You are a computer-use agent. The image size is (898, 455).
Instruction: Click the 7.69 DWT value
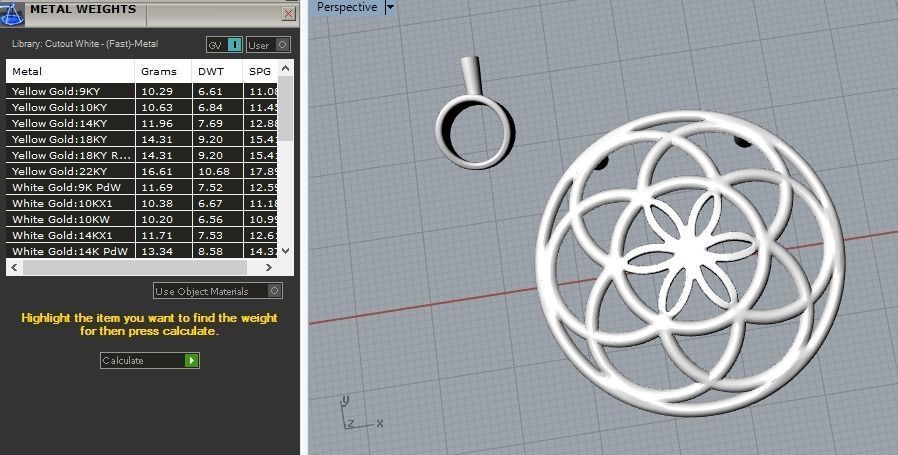click(210, 123)
